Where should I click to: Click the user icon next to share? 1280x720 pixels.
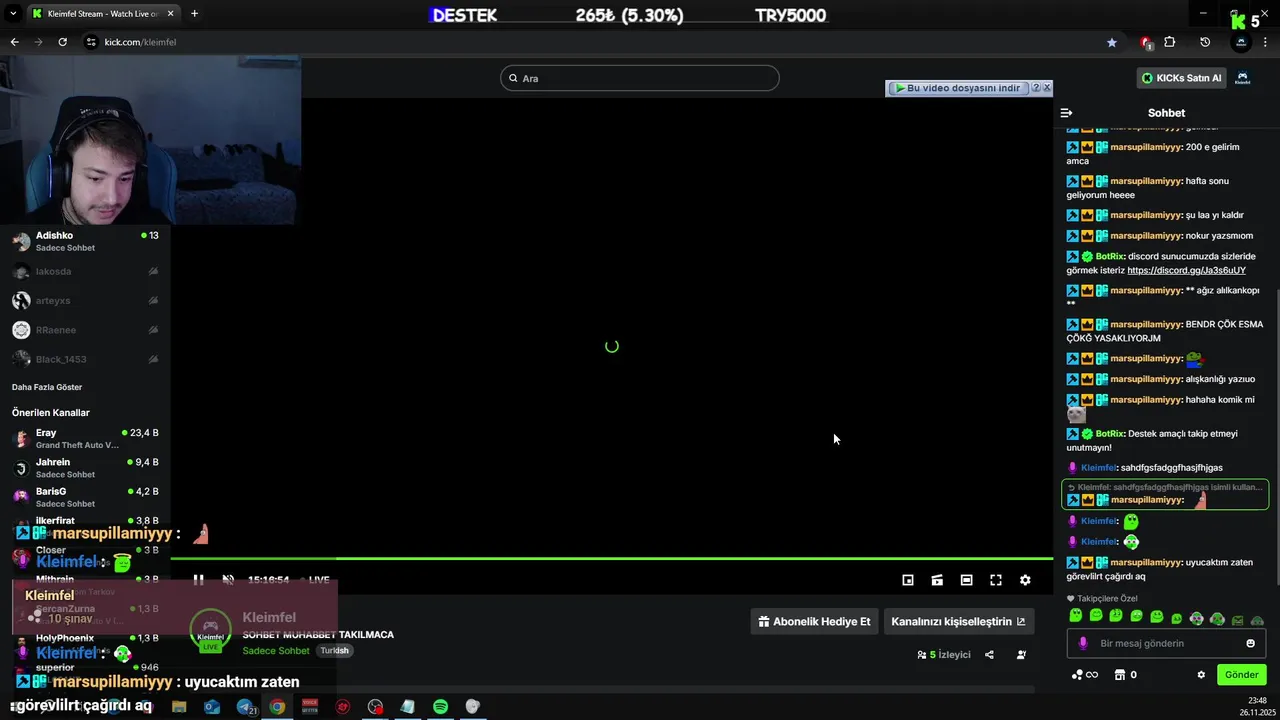click(x=1021, y=655)
